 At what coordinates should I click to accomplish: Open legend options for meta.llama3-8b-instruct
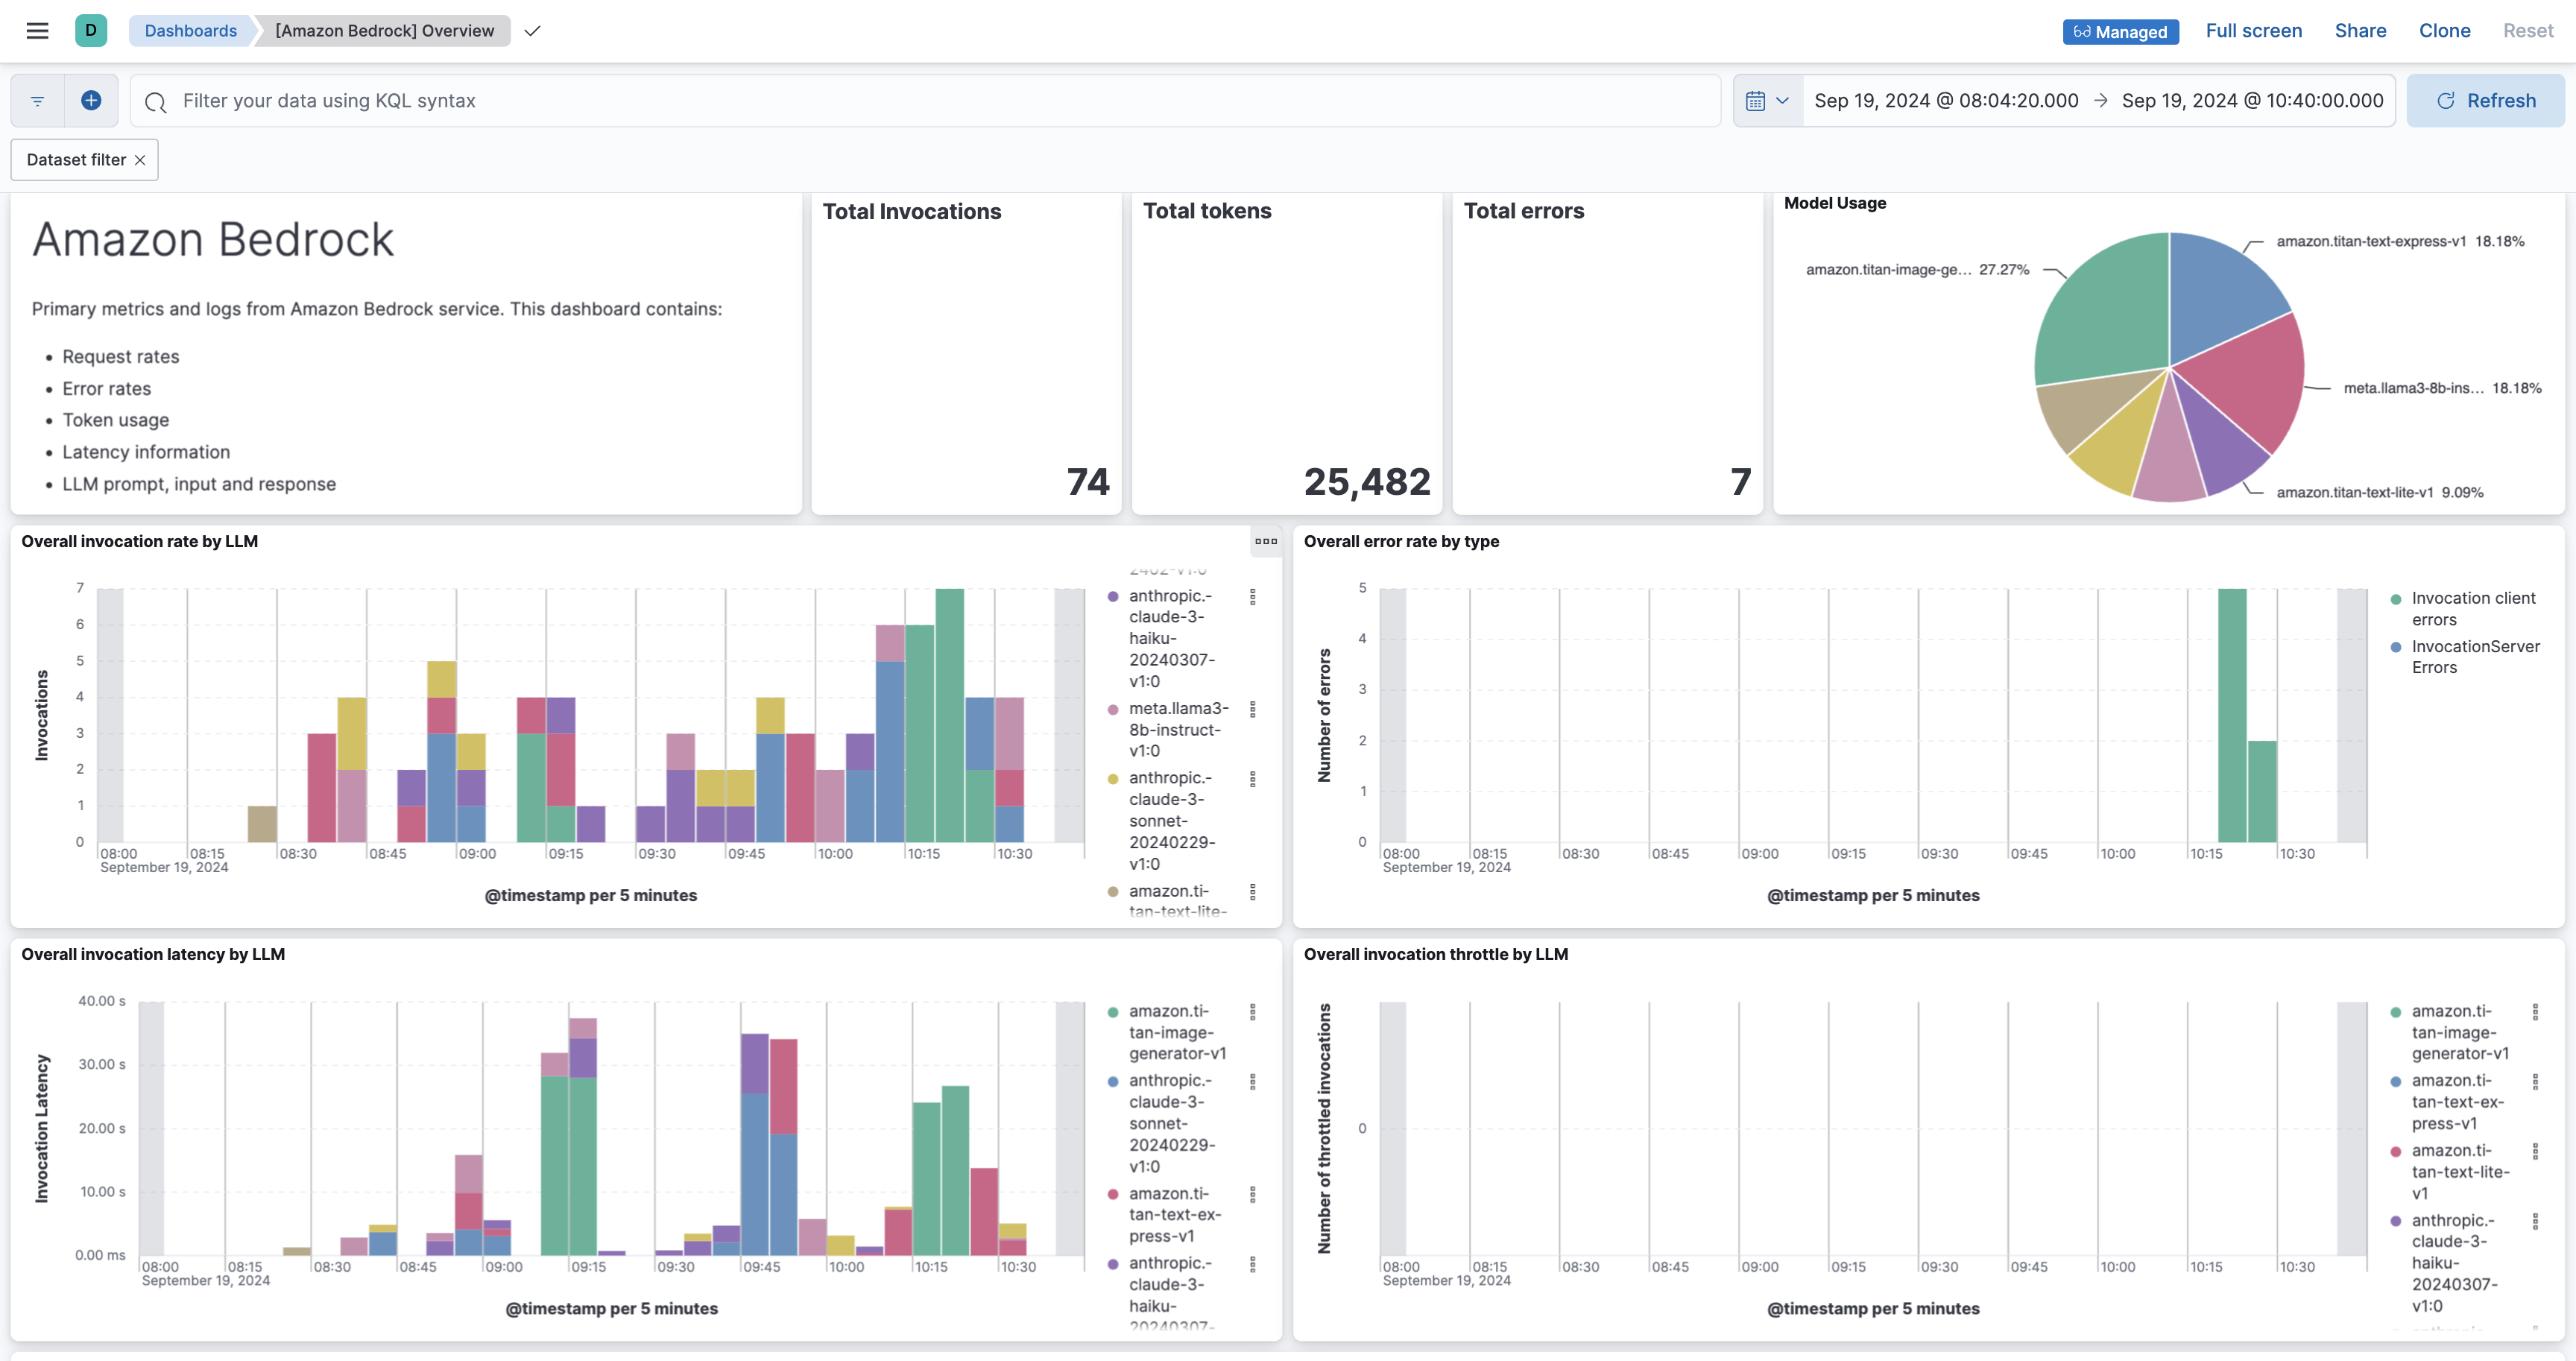[1252, 709]
